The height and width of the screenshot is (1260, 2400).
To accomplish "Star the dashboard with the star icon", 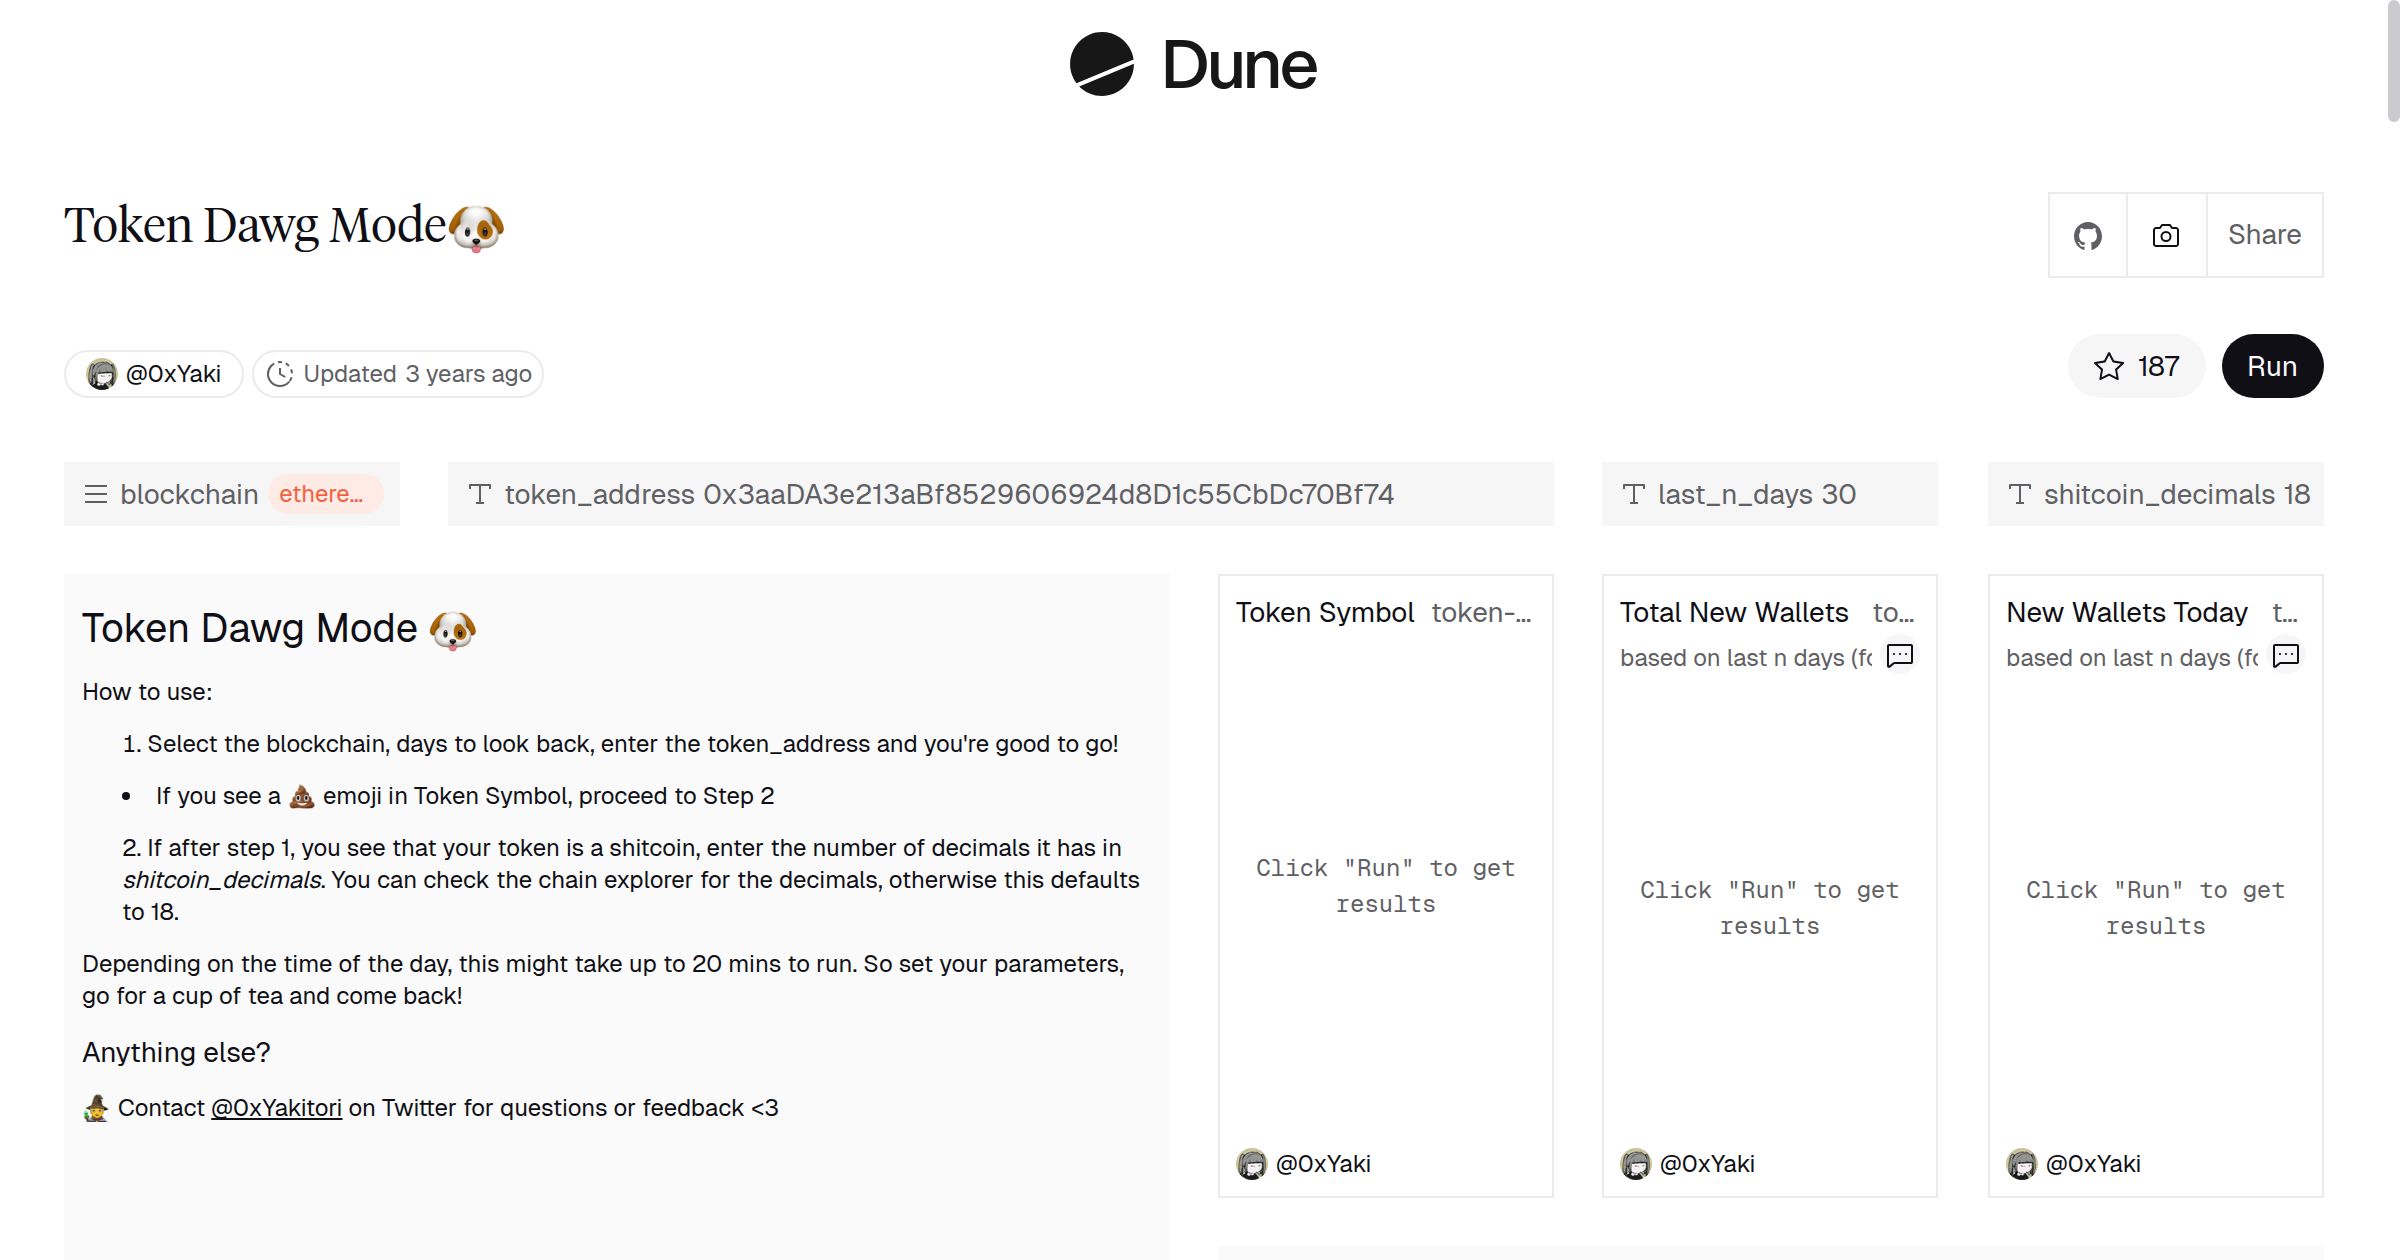I will (x=2109, y=367).
